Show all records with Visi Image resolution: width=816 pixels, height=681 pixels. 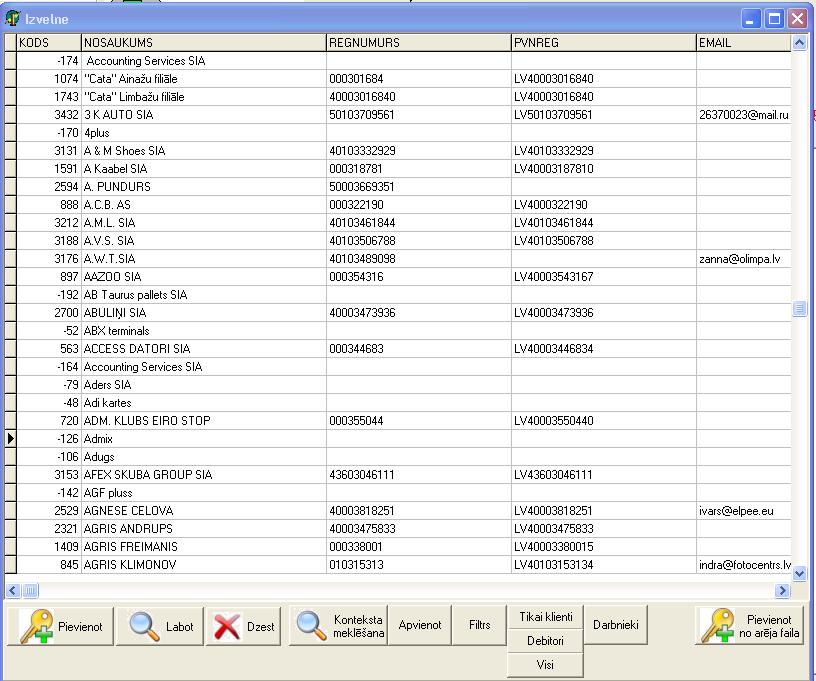pyautogui.click(x=545, y=665)
